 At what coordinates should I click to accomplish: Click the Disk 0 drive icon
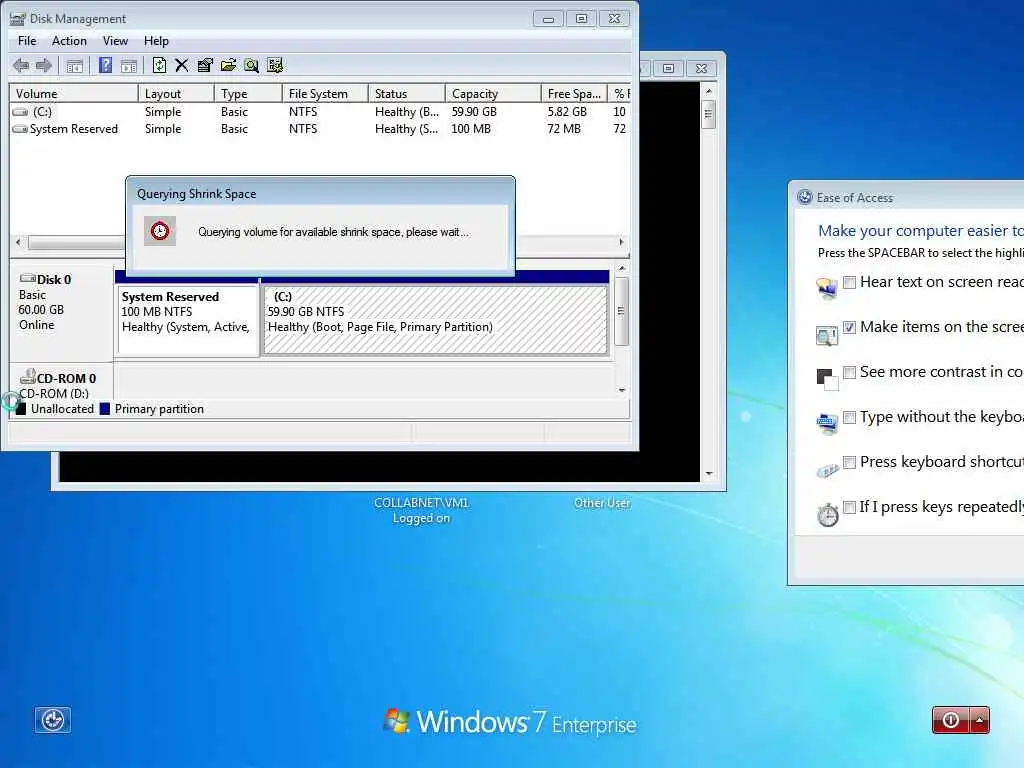(x=27, y=279)
